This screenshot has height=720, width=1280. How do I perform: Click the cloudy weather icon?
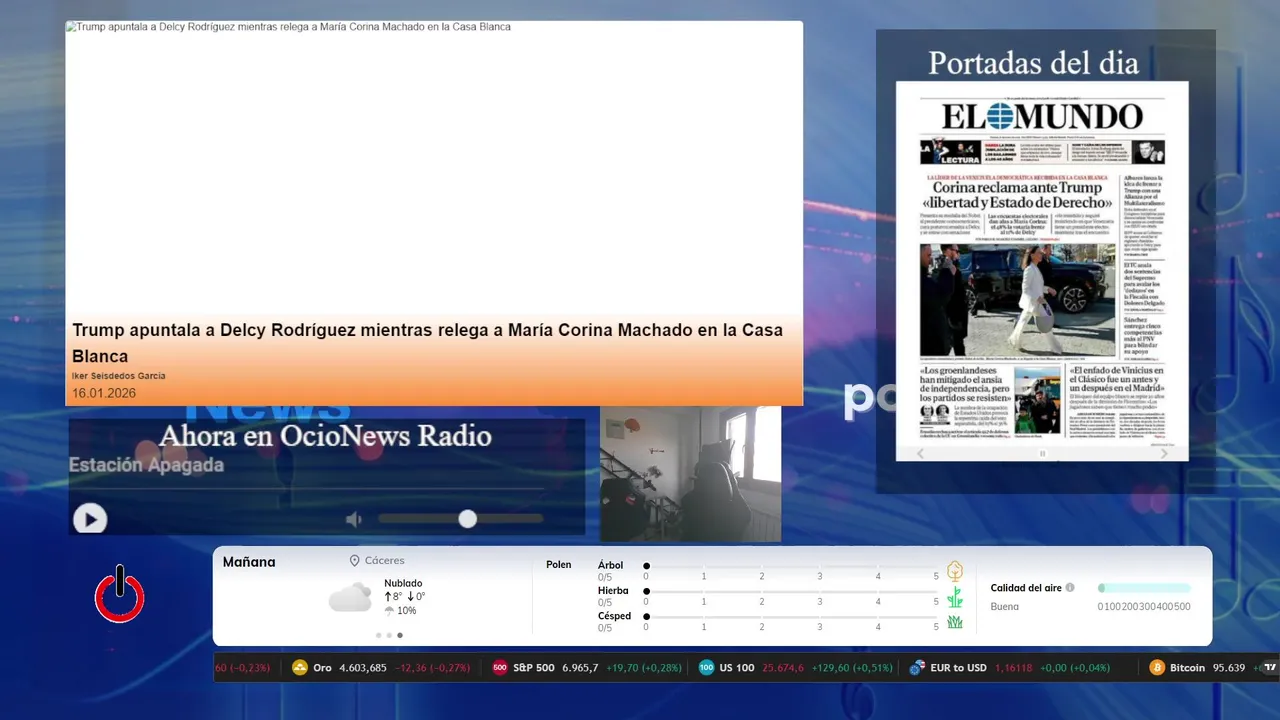pos(350,598)
